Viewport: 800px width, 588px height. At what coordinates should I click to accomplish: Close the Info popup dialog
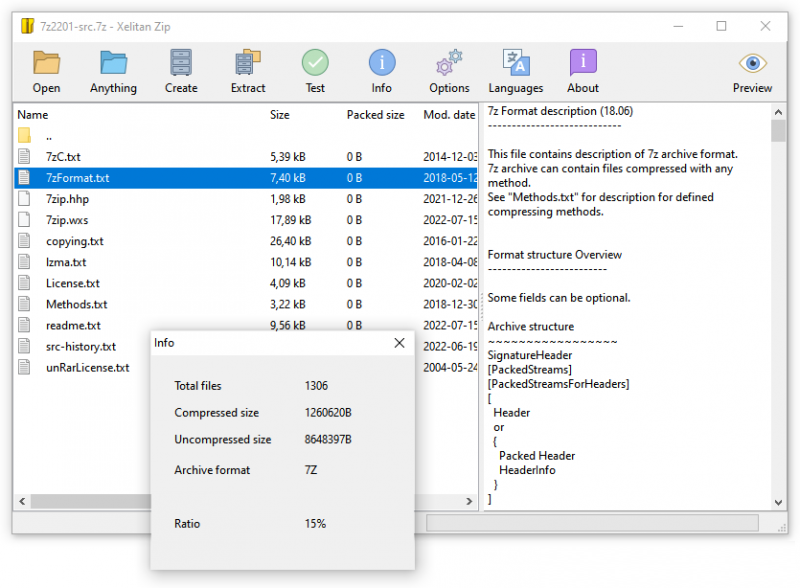pos(399,343)
